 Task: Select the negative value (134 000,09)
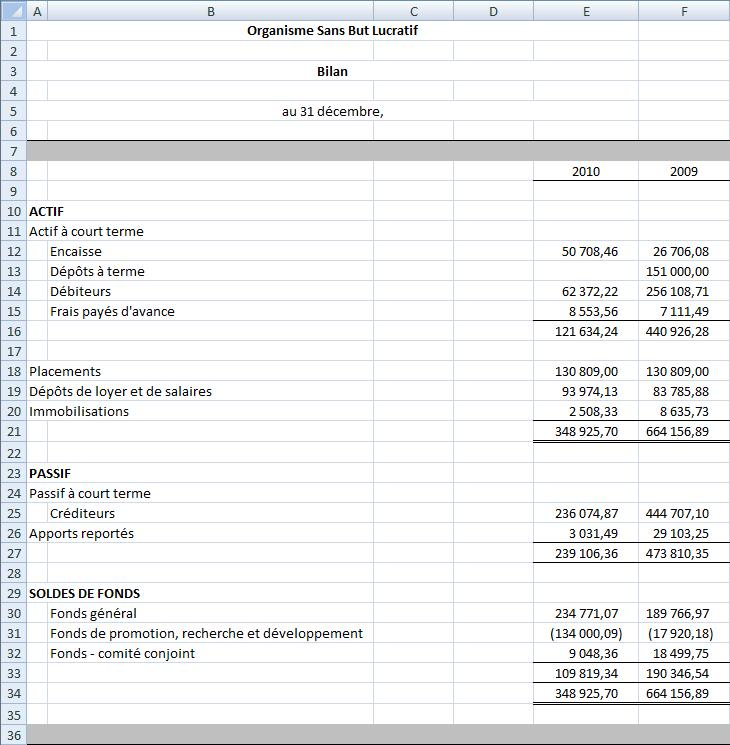click(x=585, y=633)
